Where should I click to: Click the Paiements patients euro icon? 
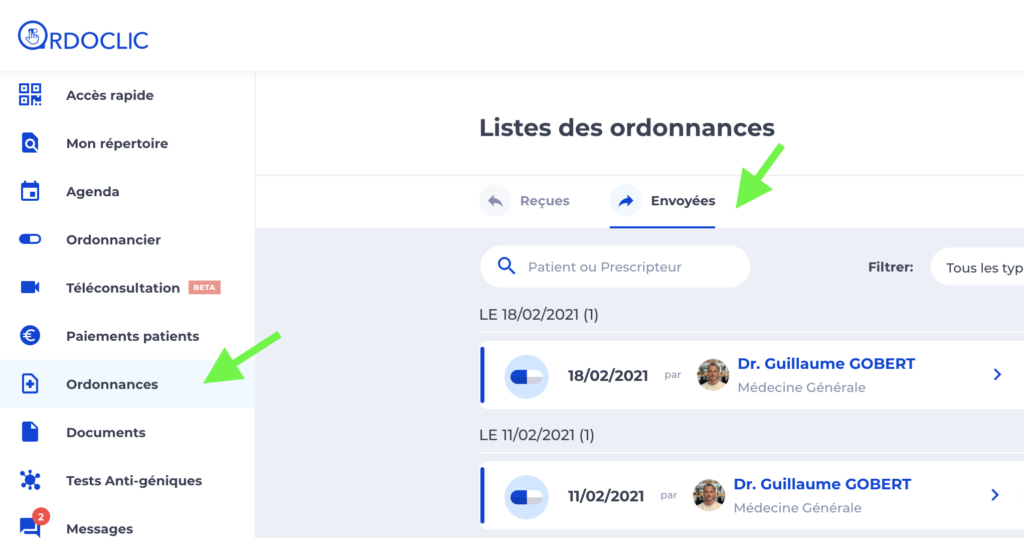click(30, 336)
